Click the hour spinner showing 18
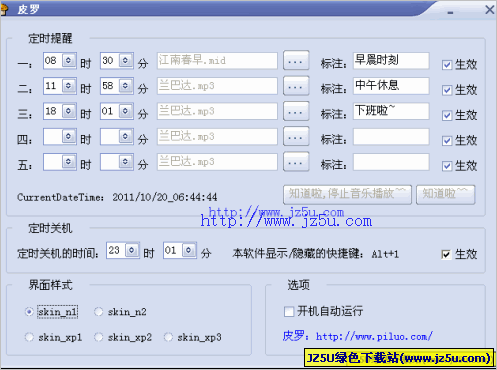The height and width of the screenshot is (370, 497). point(60,111)
